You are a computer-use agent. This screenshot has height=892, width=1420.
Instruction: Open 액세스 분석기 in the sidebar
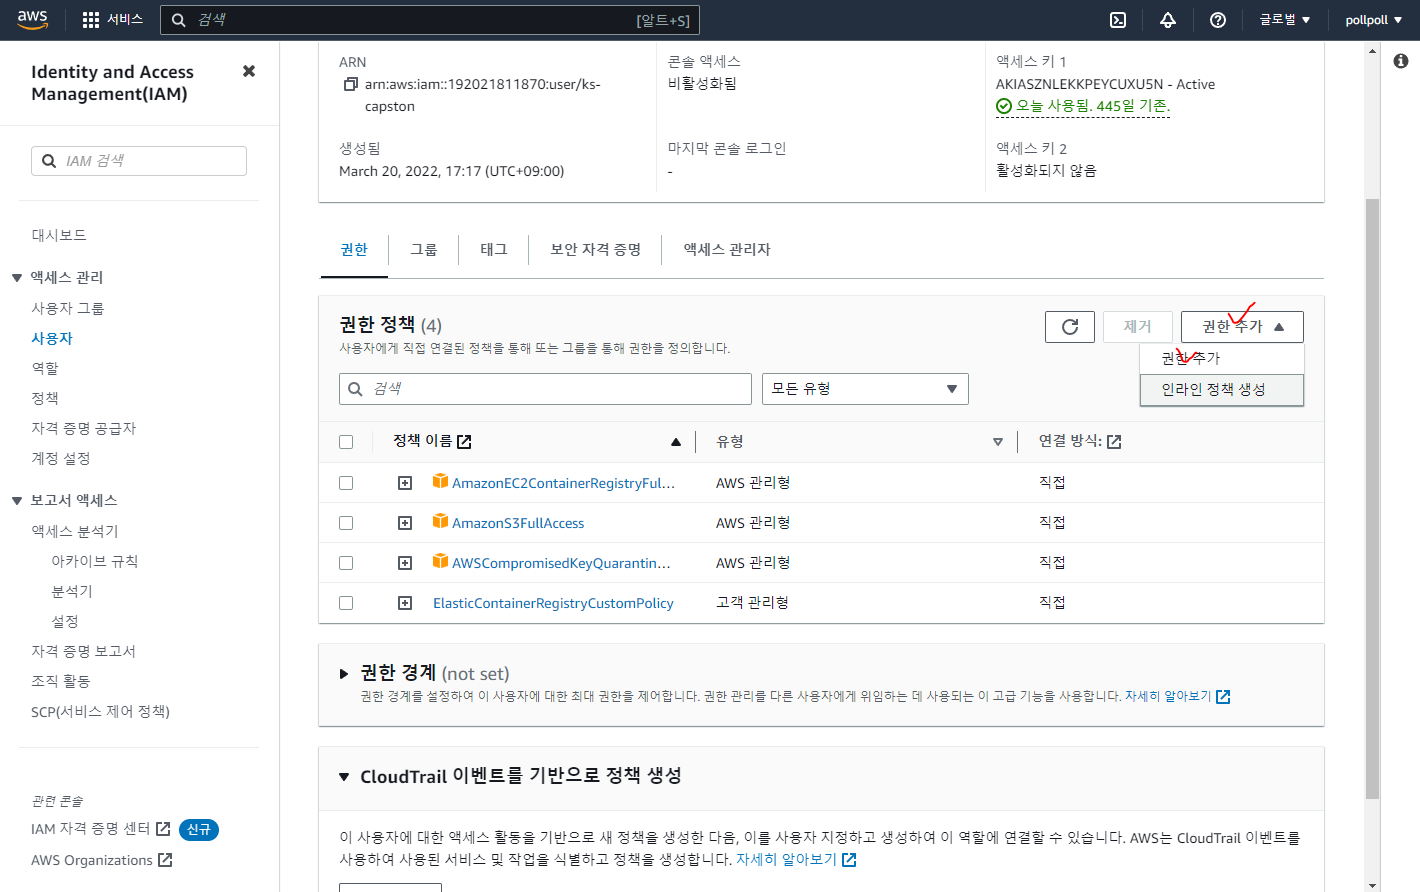click(75, 531)
